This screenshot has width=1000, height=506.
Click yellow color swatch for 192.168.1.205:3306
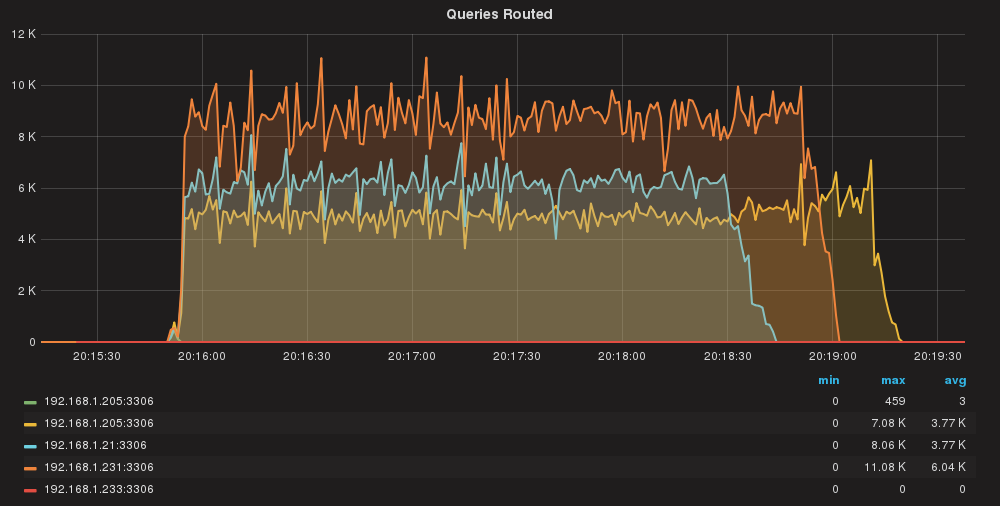tap(30, 424)
